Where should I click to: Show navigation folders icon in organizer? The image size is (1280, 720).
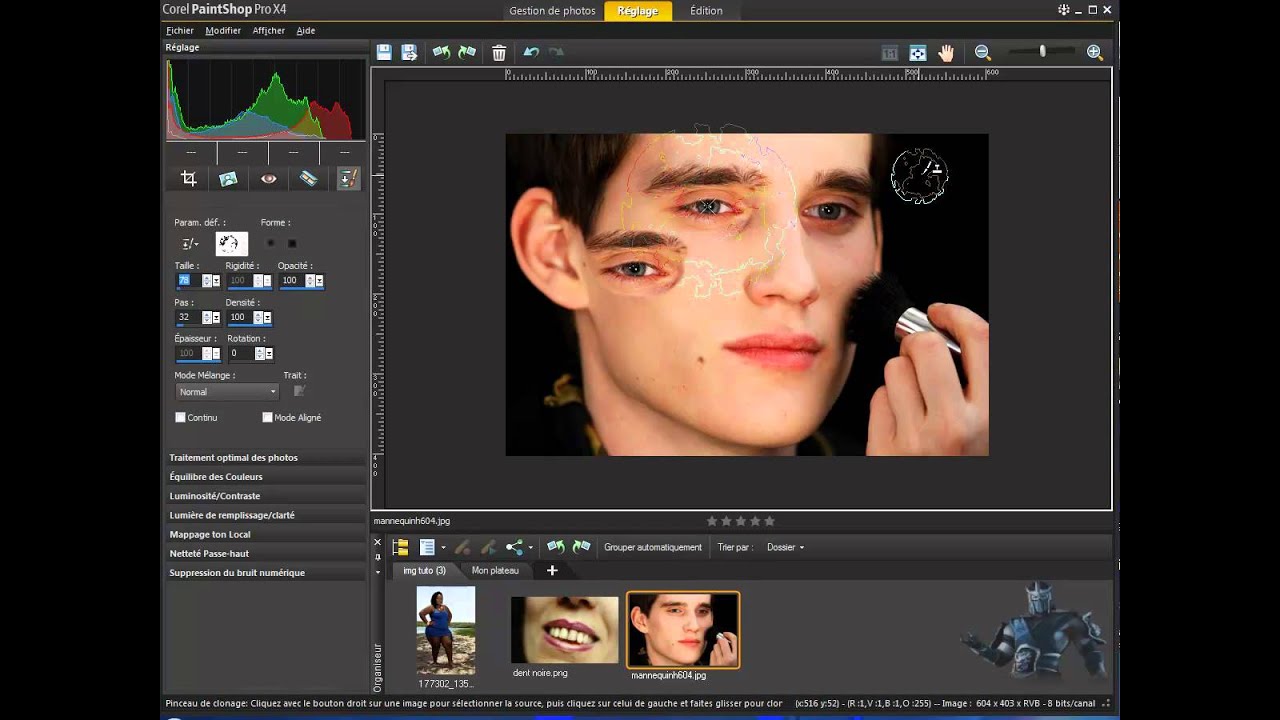coord(400,547)
